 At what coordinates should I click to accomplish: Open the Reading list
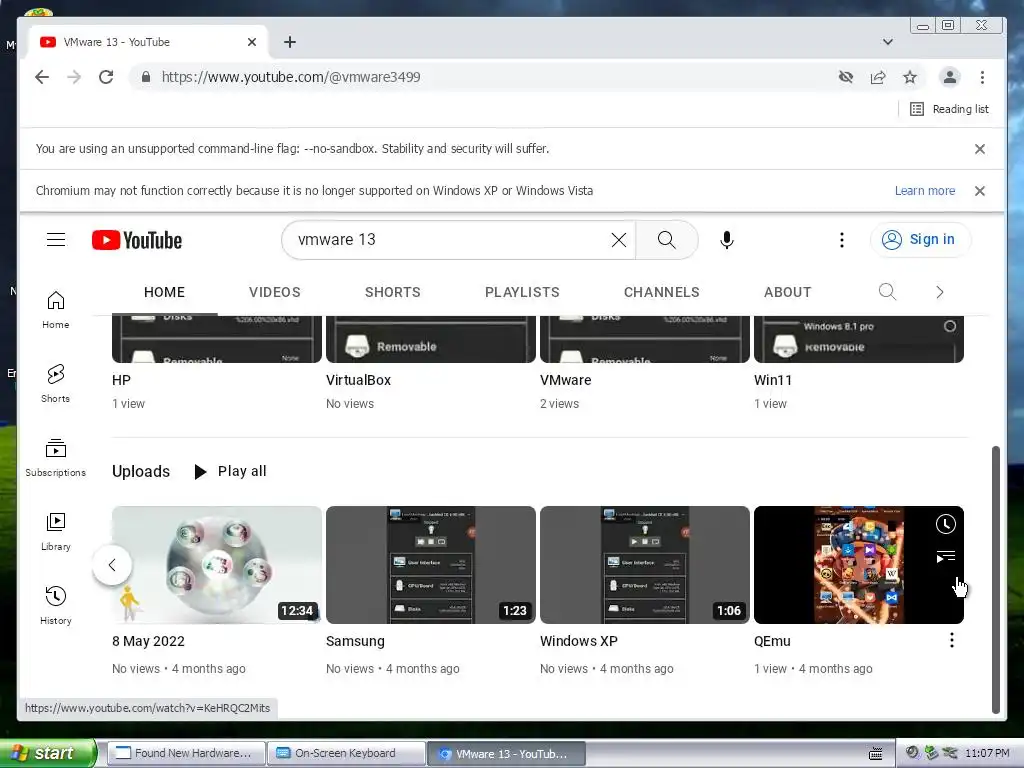tap(950, 109)
